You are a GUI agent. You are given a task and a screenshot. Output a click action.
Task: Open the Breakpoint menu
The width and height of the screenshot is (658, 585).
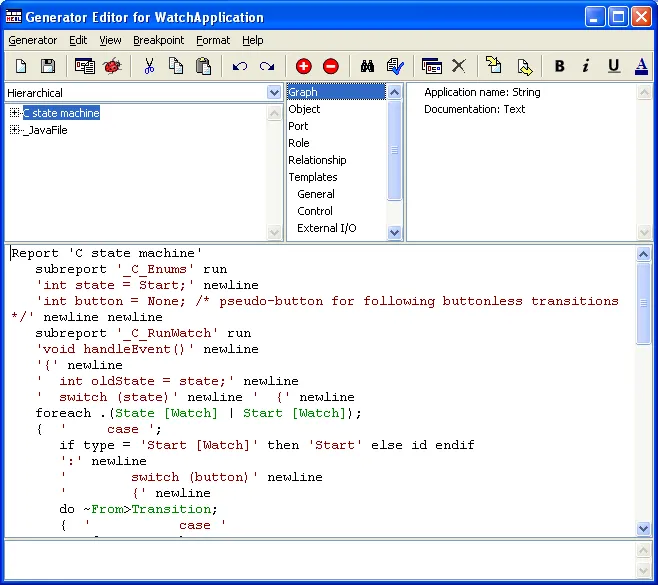158,40
